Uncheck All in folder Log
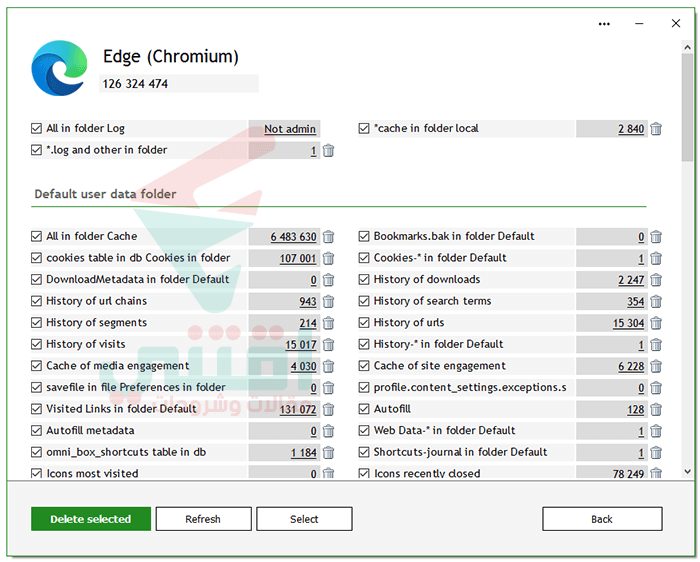700x562 pixels. 36,129
